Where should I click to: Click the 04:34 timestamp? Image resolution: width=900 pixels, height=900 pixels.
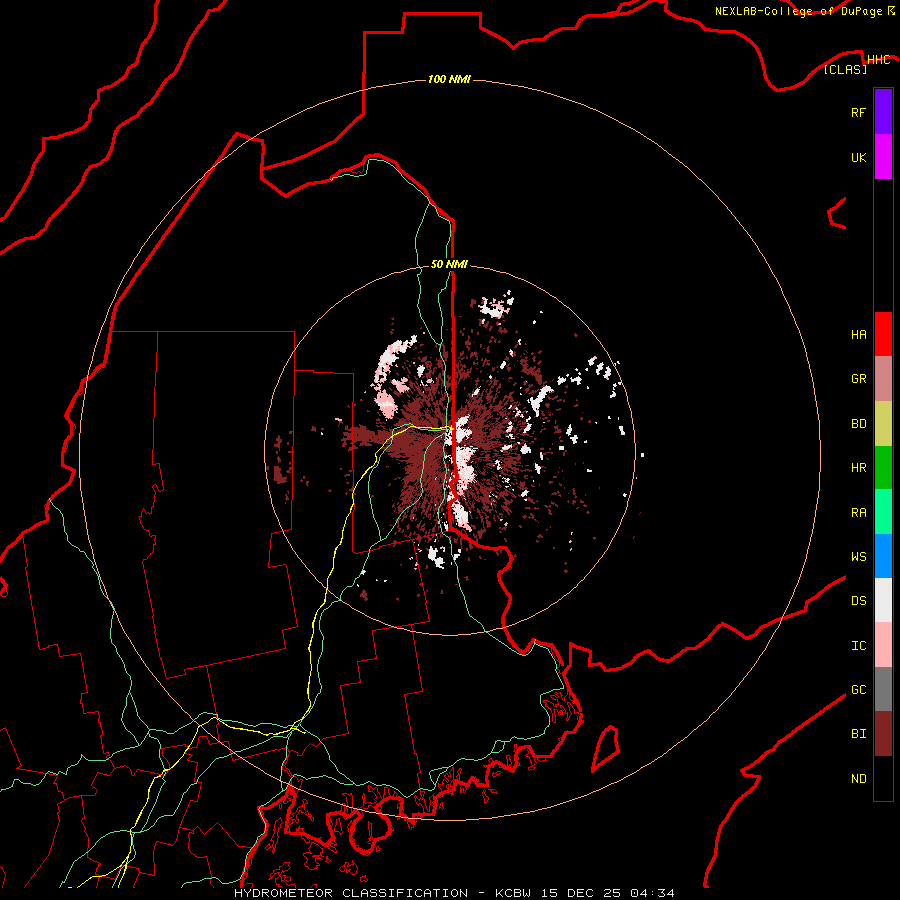pyautogui.click(x=651, y=893)
